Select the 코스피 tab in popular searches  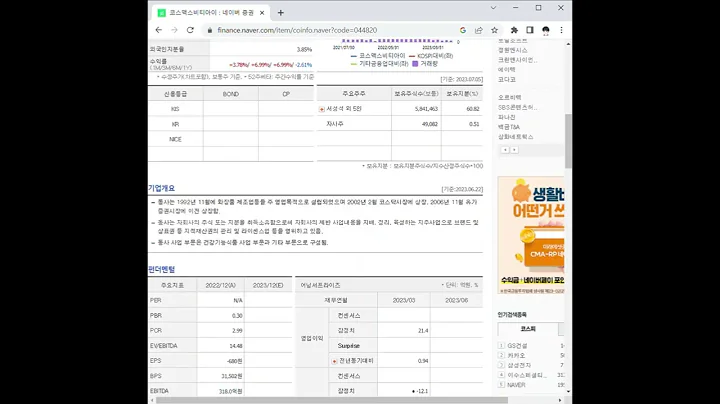pos(528,329)
